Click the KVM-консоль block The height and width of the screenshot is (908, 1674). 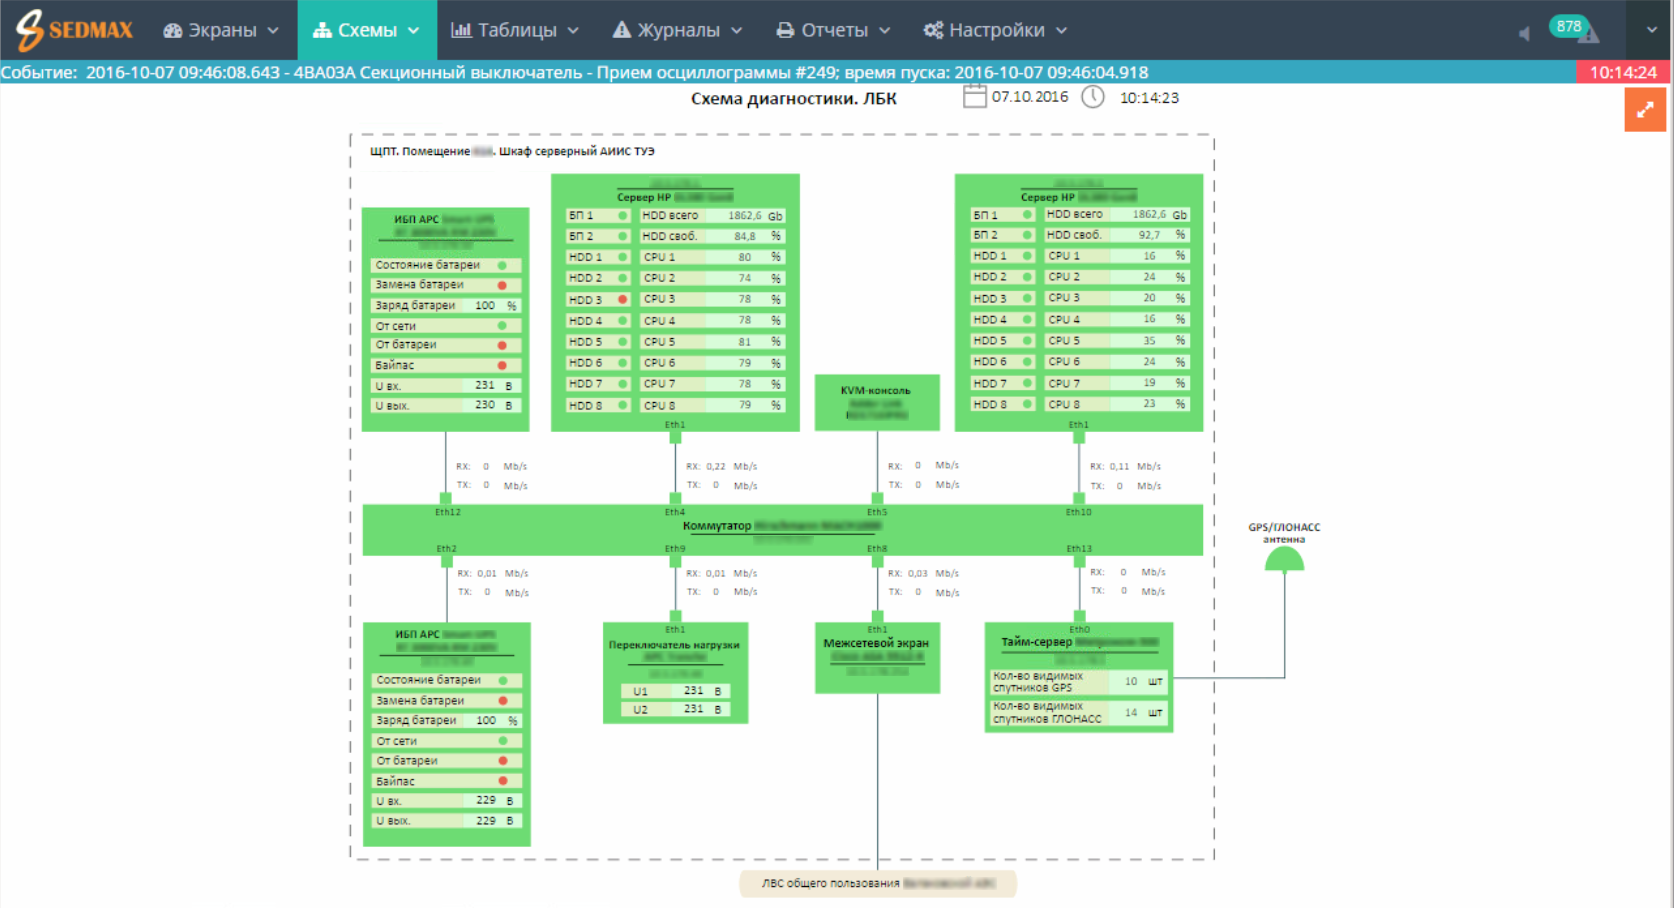tap(876, 402)
